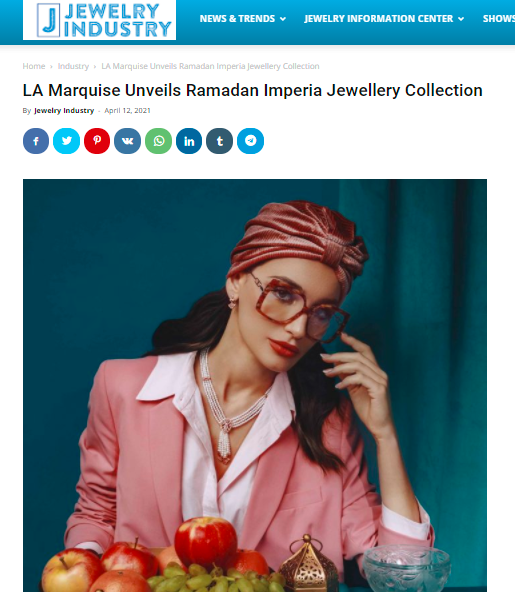
Task: Pin article to Pinterest
Action: click(97, 141)
